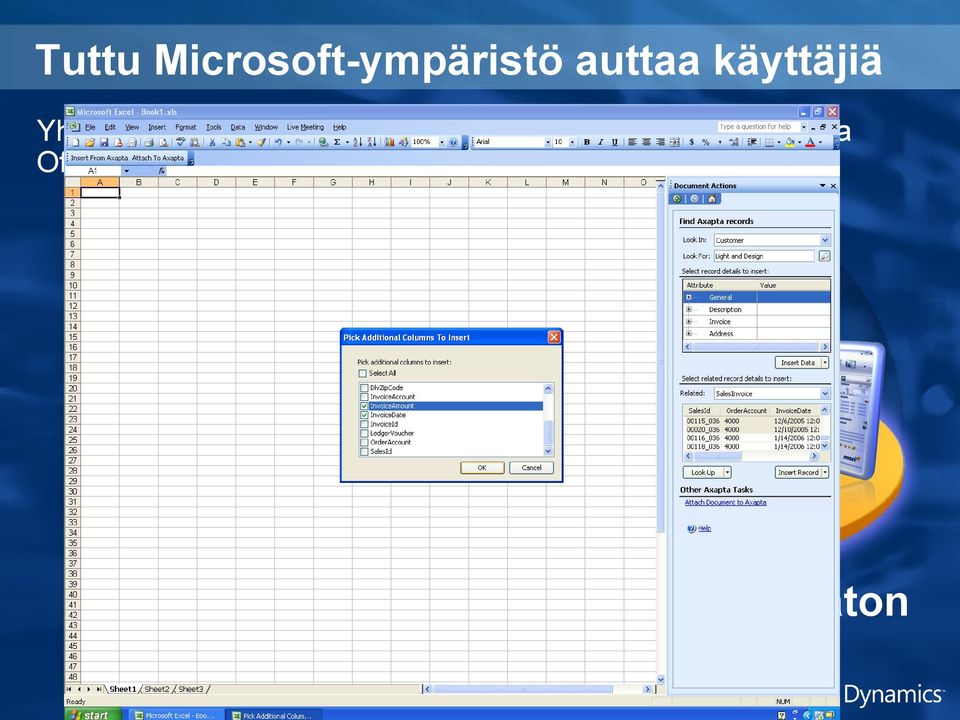
Task: Check the DlvZipCode checkbox
Action: pyautogui.click(x=364, y=388)
